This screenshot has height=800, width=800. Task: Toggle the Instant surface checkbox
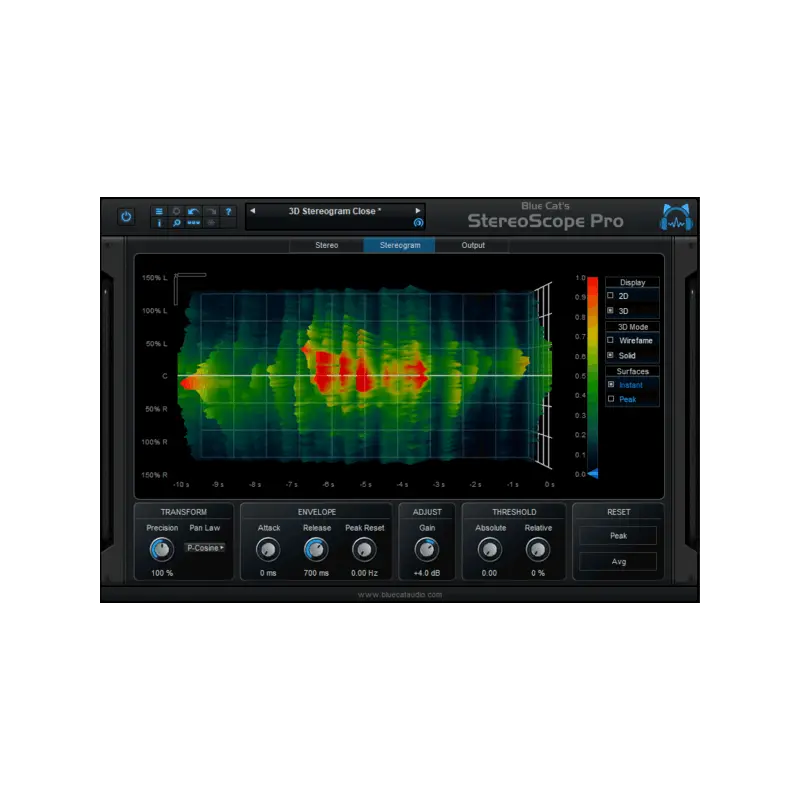pos(611,384)
